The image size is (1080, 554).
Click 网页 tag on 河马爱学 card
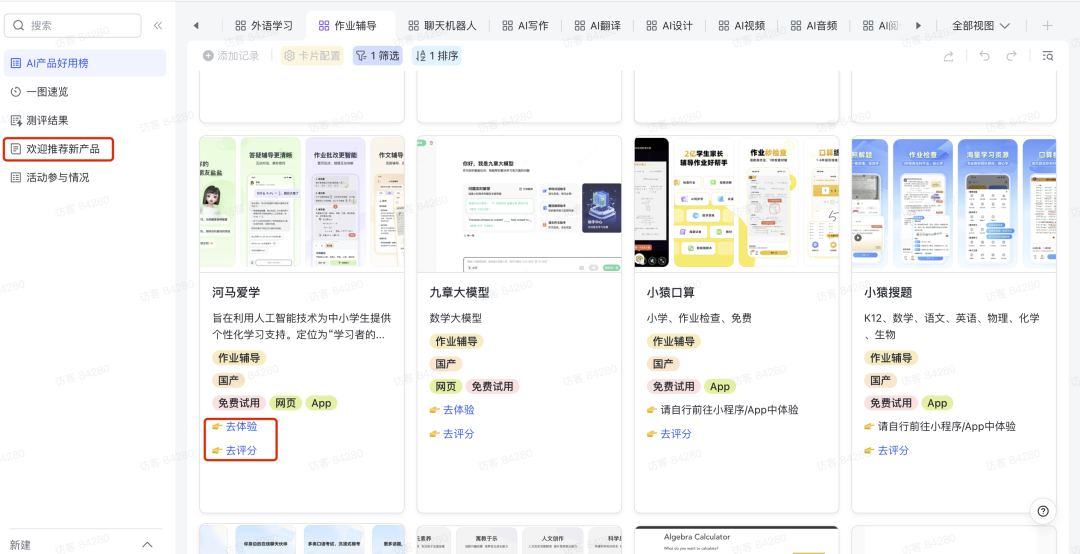pyautogui.click(x=285, y=403)
